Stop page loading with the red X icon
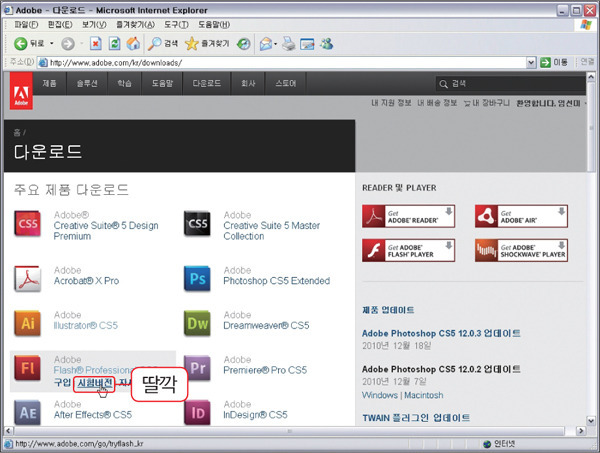 tap(96, 44)
